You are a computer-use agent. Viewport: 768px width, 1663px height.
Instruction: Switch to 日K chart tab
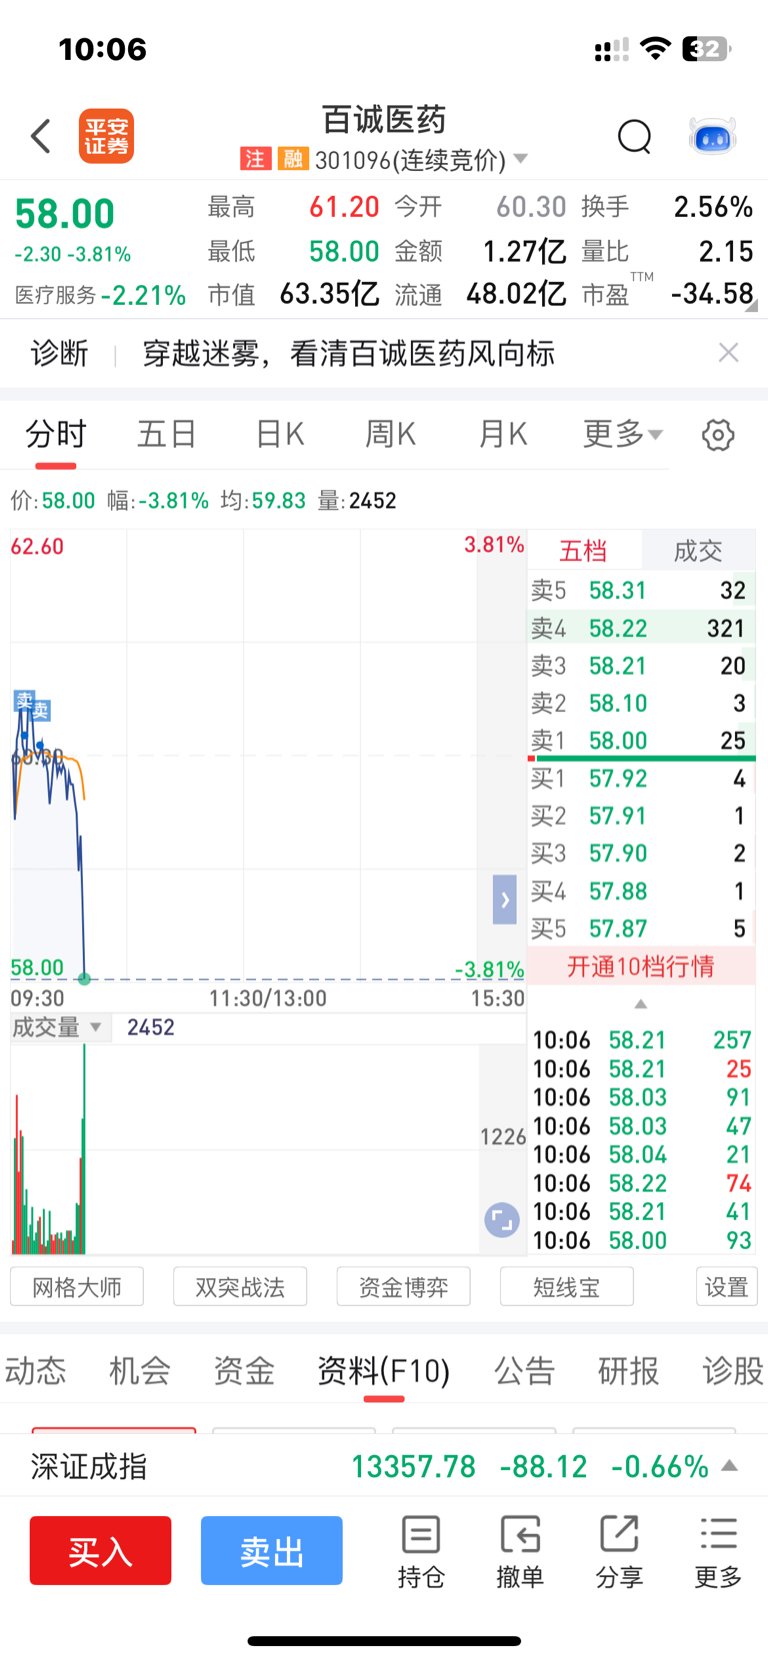coord(280,435)
